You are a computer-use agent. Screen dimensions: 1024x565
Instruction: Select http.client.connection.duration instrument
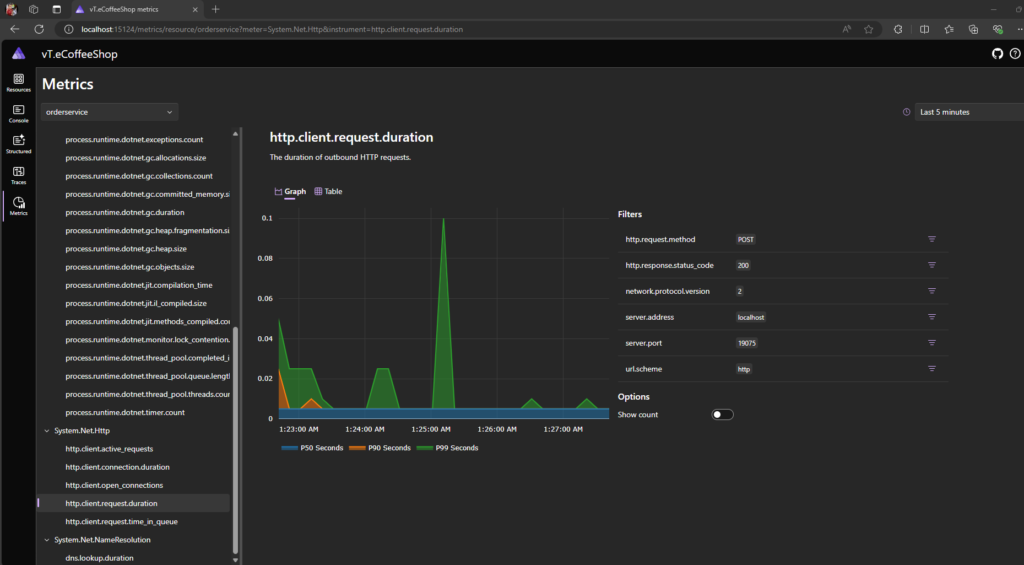pos(118,467)
